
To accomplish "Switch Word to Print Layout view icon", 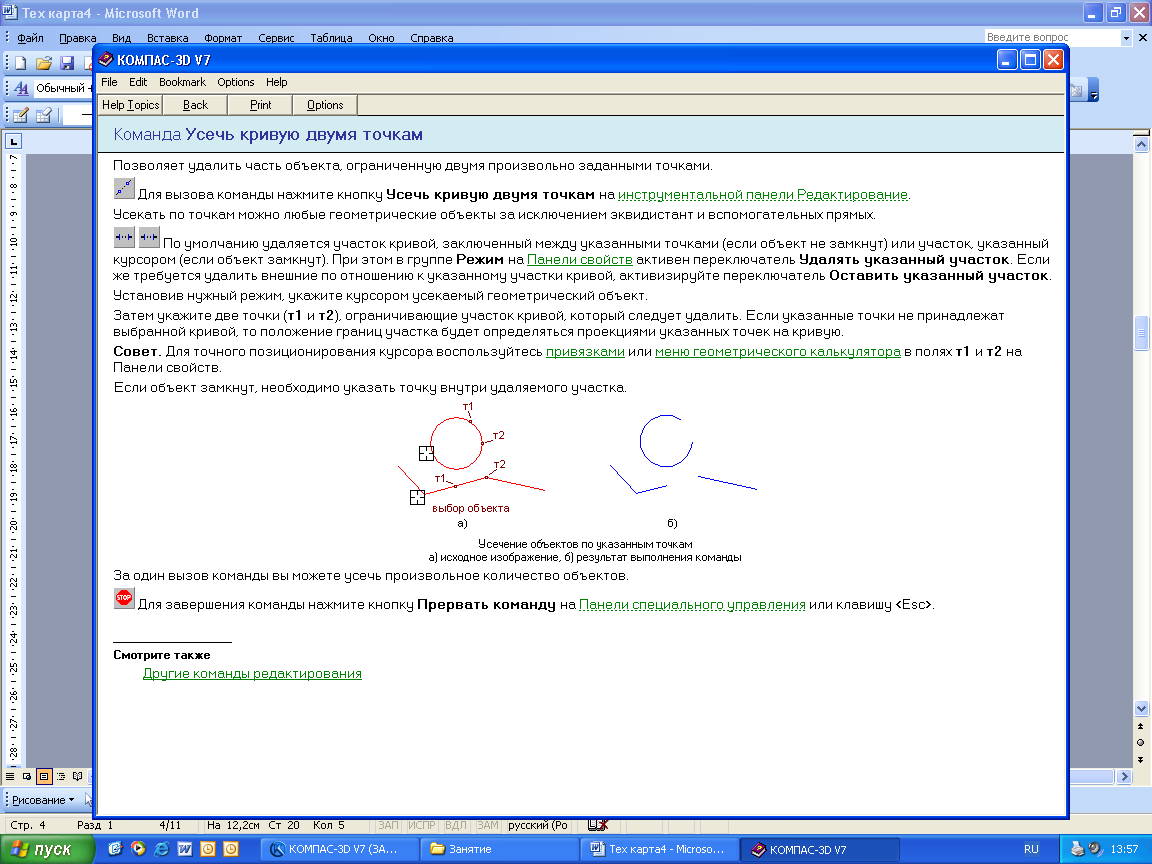I will 43,776.
